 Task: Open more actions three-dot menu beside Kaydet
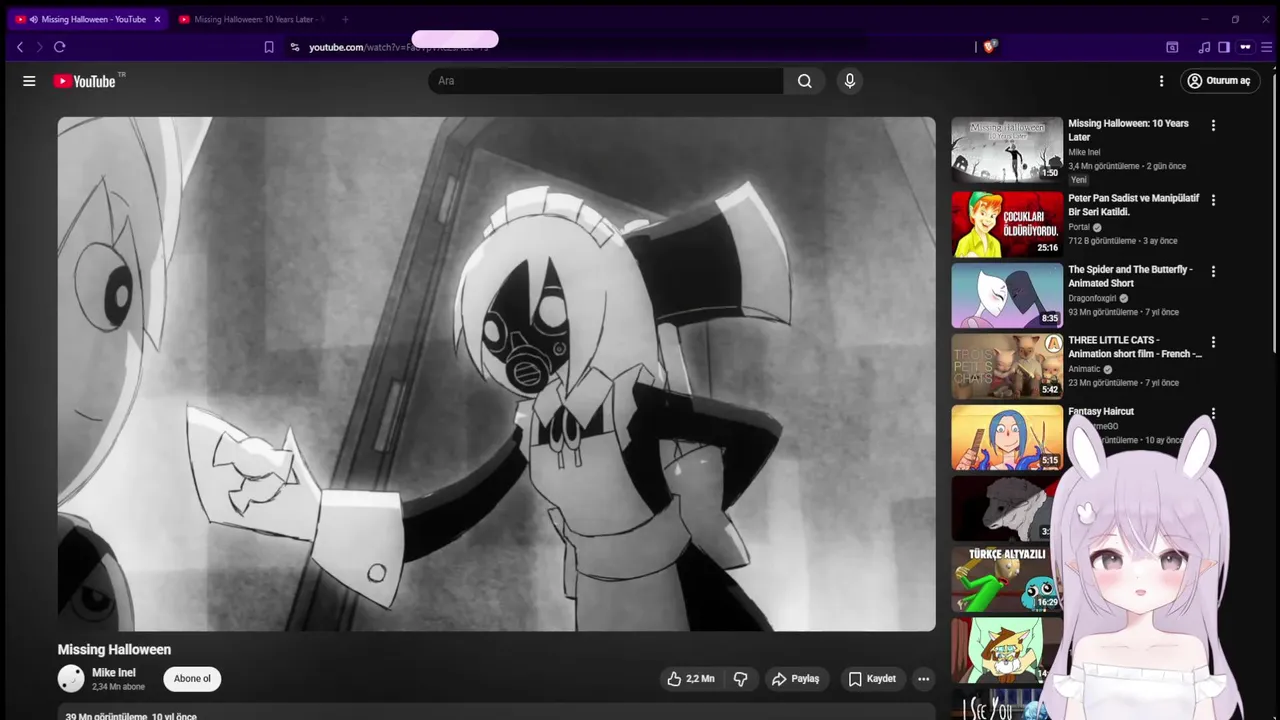click(924, 679)
